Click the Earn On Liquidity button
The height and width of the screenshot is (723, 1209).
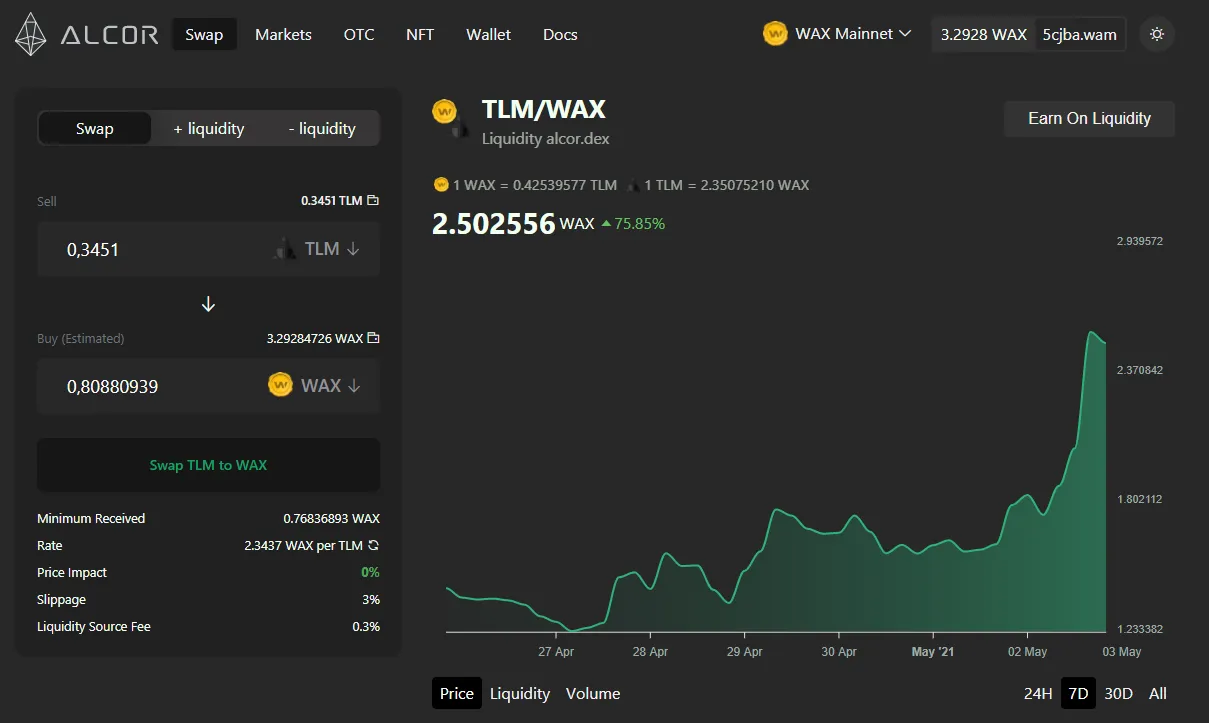pos(1089,118)
